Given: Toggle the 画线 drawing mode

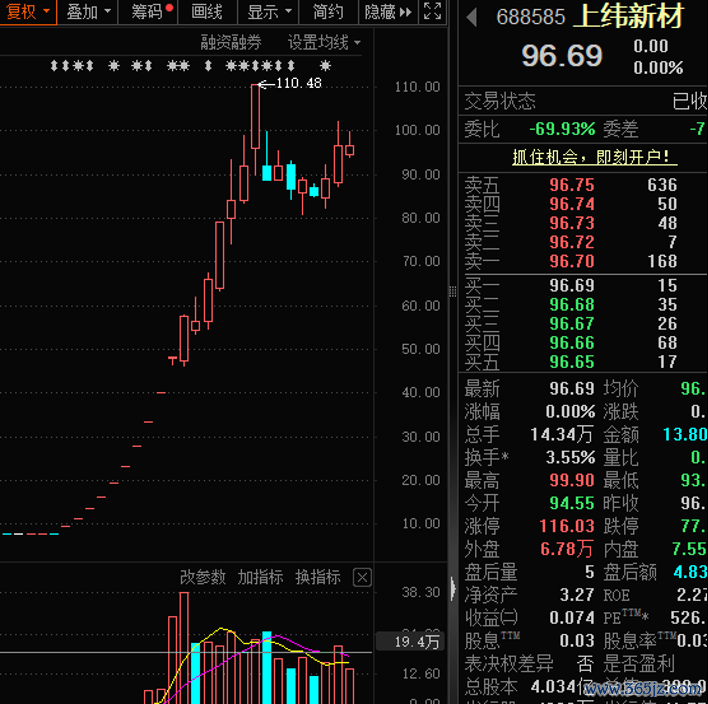Looking at the screenshot, I should click(x=207, y=12).
